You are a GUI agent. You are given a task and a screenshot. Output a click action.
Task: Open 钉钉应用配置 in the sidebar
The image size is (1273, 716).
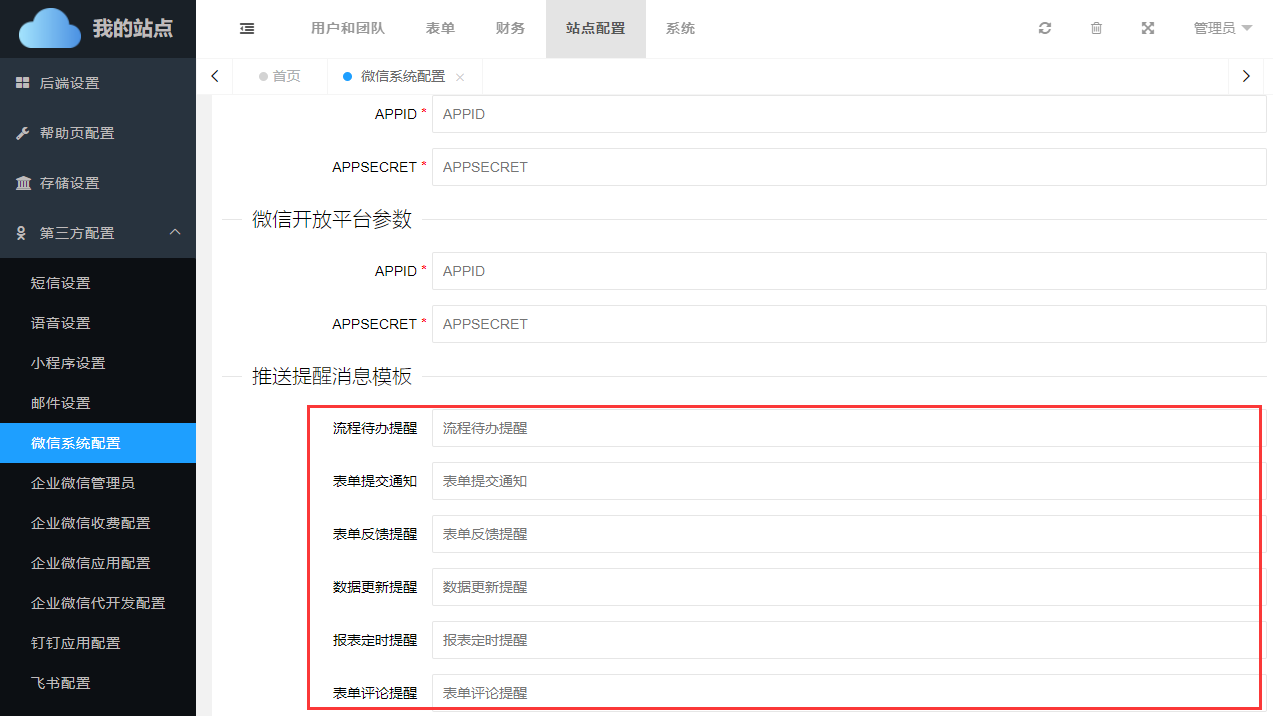point(76,643)
